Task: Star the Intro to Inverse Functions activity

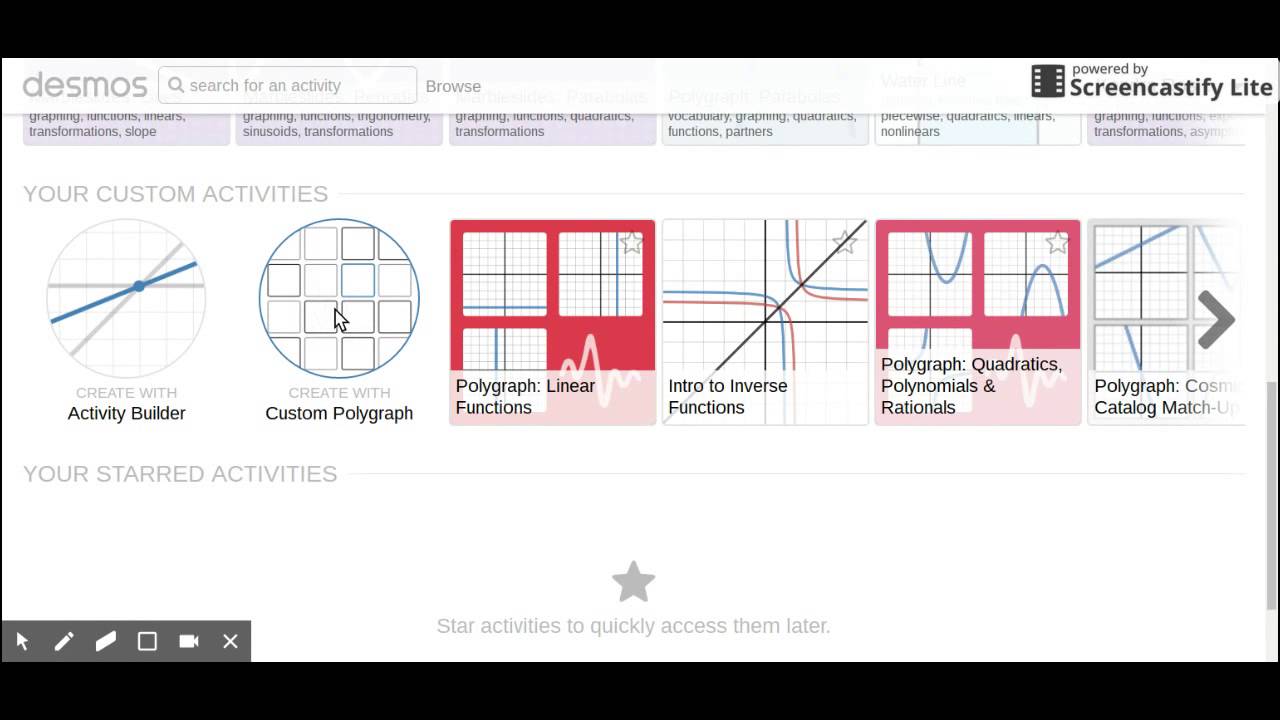Action: tap(844, 242)
